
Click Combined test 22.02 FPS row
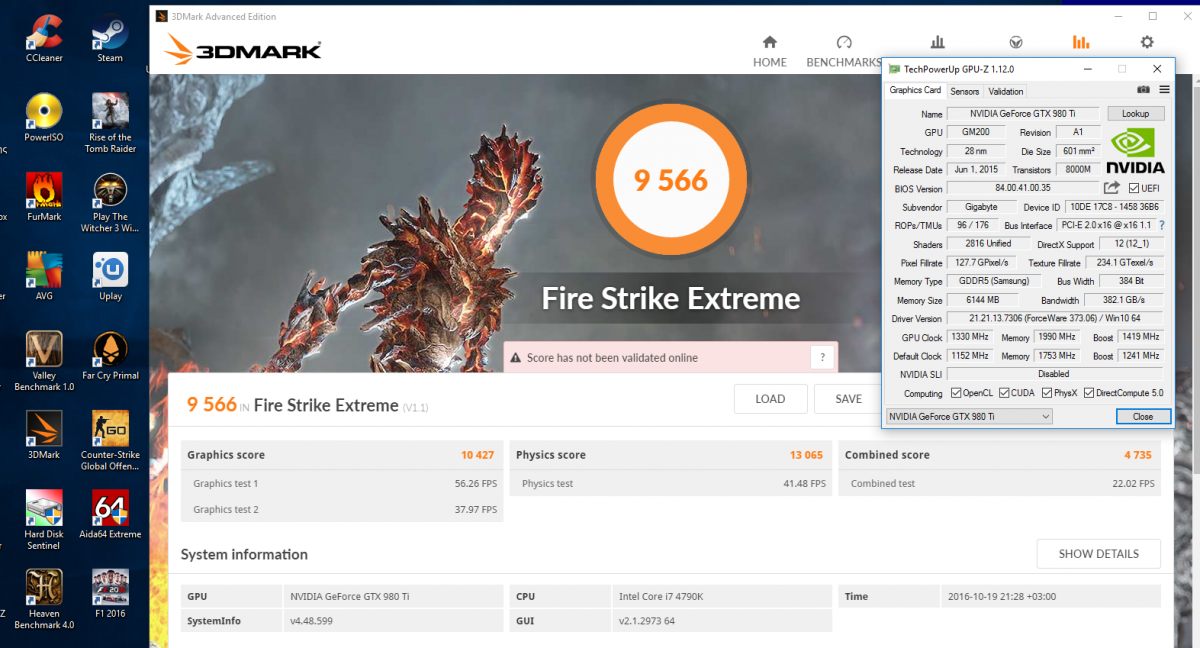(x=1000, y=484)
